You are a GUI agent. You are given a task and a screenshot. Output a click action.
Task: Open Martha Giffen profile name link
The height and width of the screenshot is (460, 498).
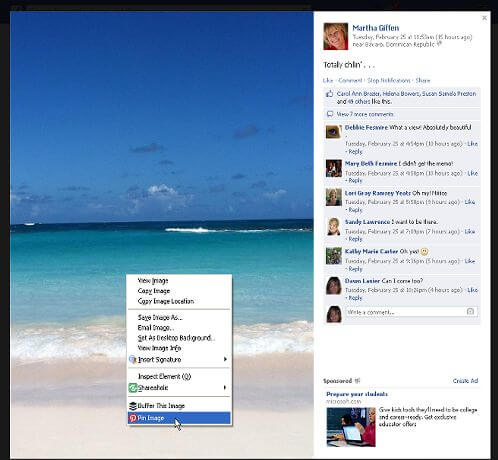coord(376,28)
